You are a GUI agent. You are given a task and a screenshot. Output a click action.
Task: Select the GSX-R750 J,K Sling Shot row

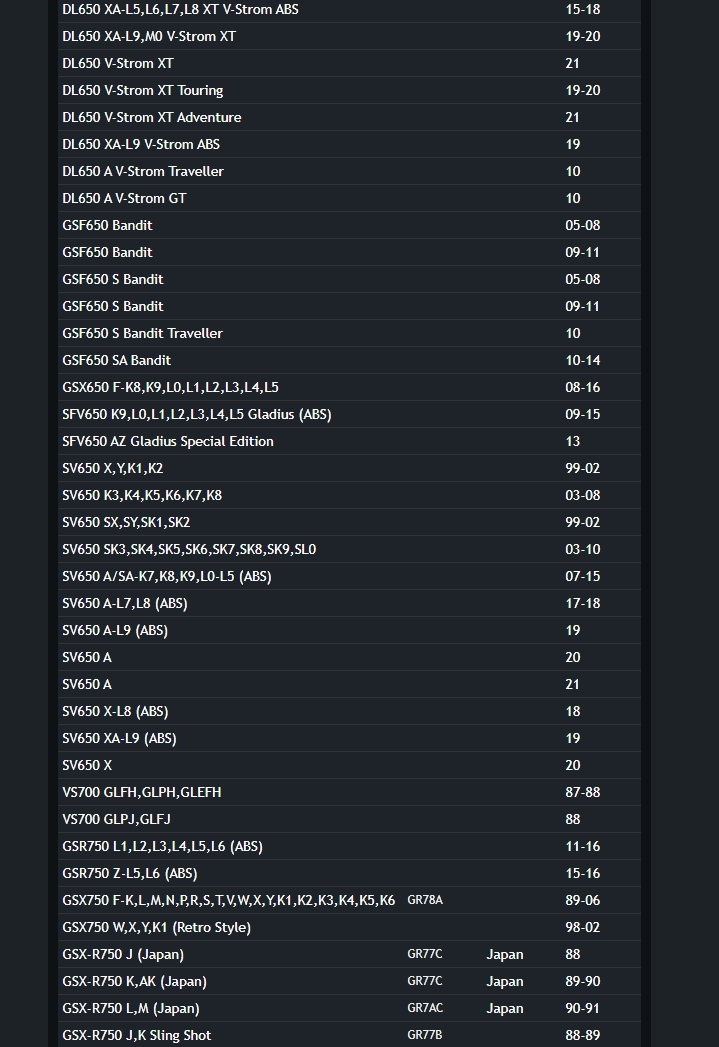click(x=349, y=1035)
